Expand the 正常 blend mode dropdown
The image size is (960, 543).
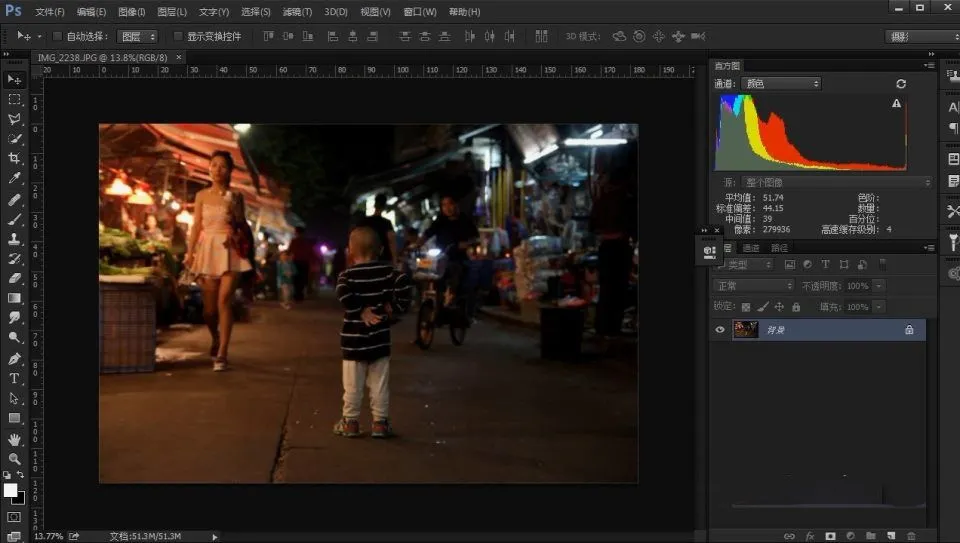click(x=754, y=286)
